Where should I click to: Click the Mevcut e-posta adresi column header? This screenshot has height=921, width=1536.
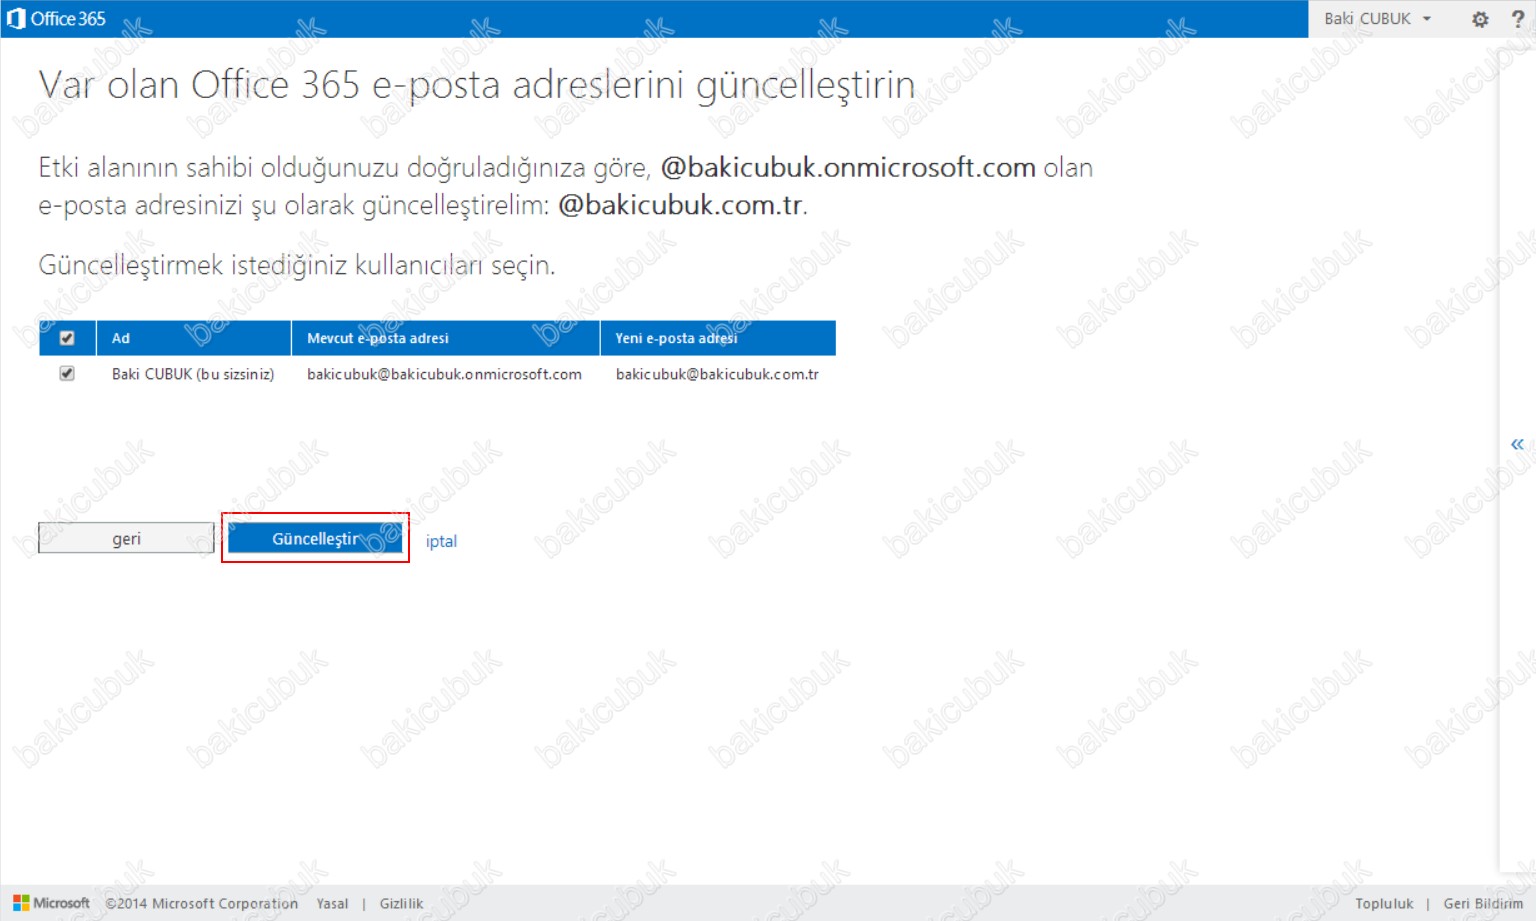(445, 338)
